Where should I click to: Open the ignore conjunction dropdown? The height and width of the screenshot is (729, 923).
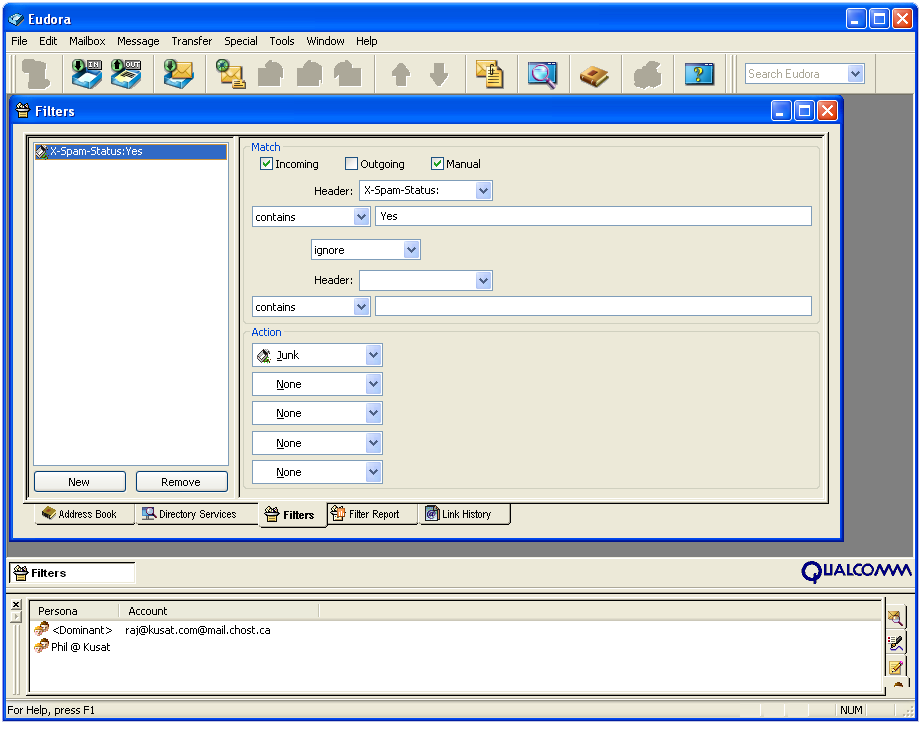(x=411, y=250)
